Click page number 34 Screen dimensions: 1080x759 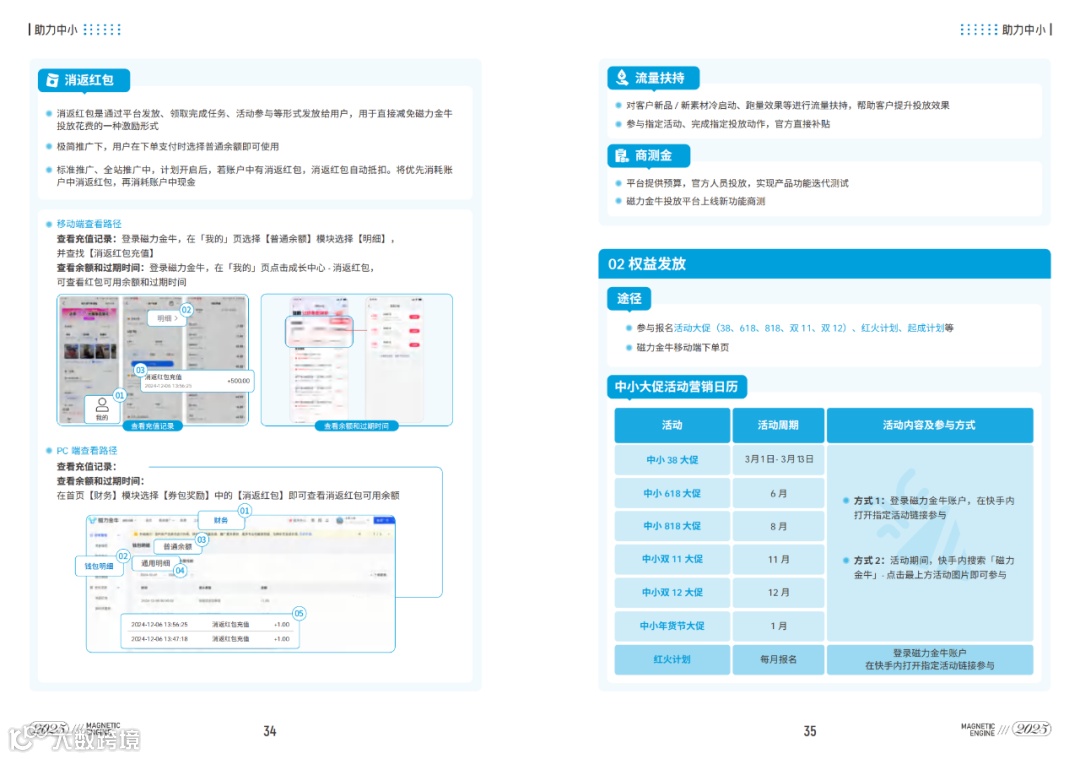270,731
